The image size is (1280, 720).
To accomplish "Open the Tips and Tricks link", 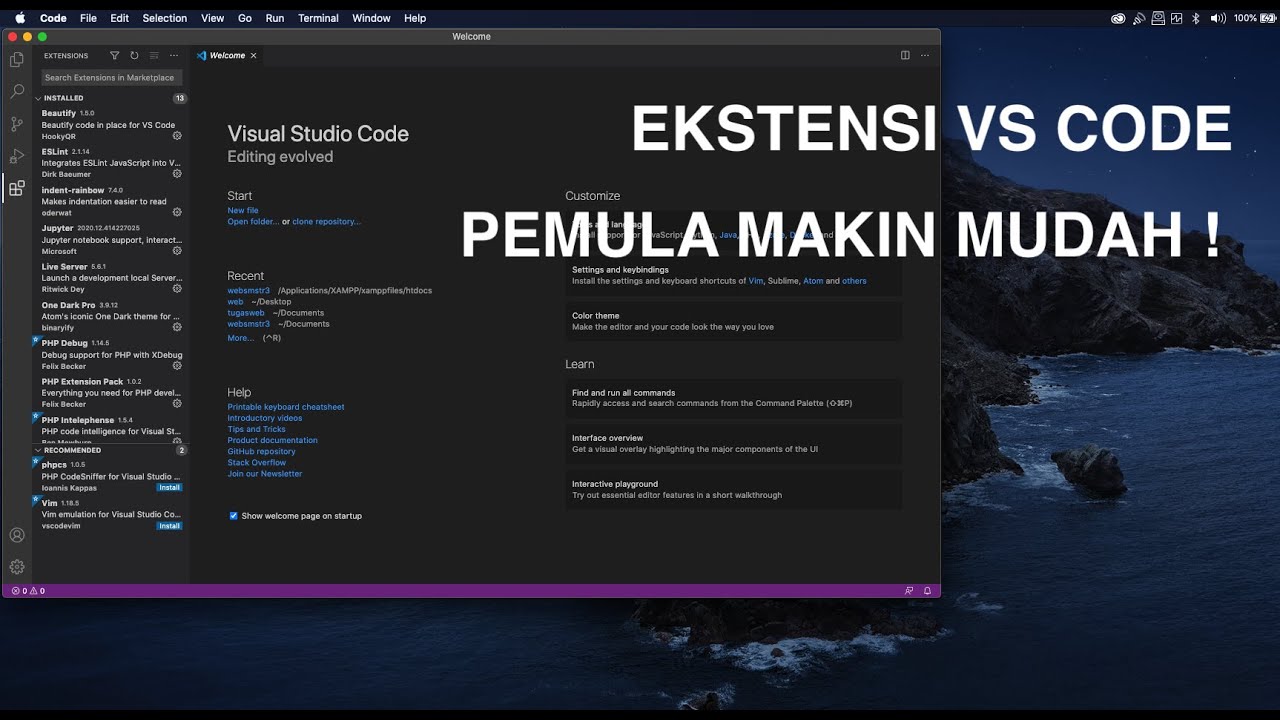I will click(257, 429).
